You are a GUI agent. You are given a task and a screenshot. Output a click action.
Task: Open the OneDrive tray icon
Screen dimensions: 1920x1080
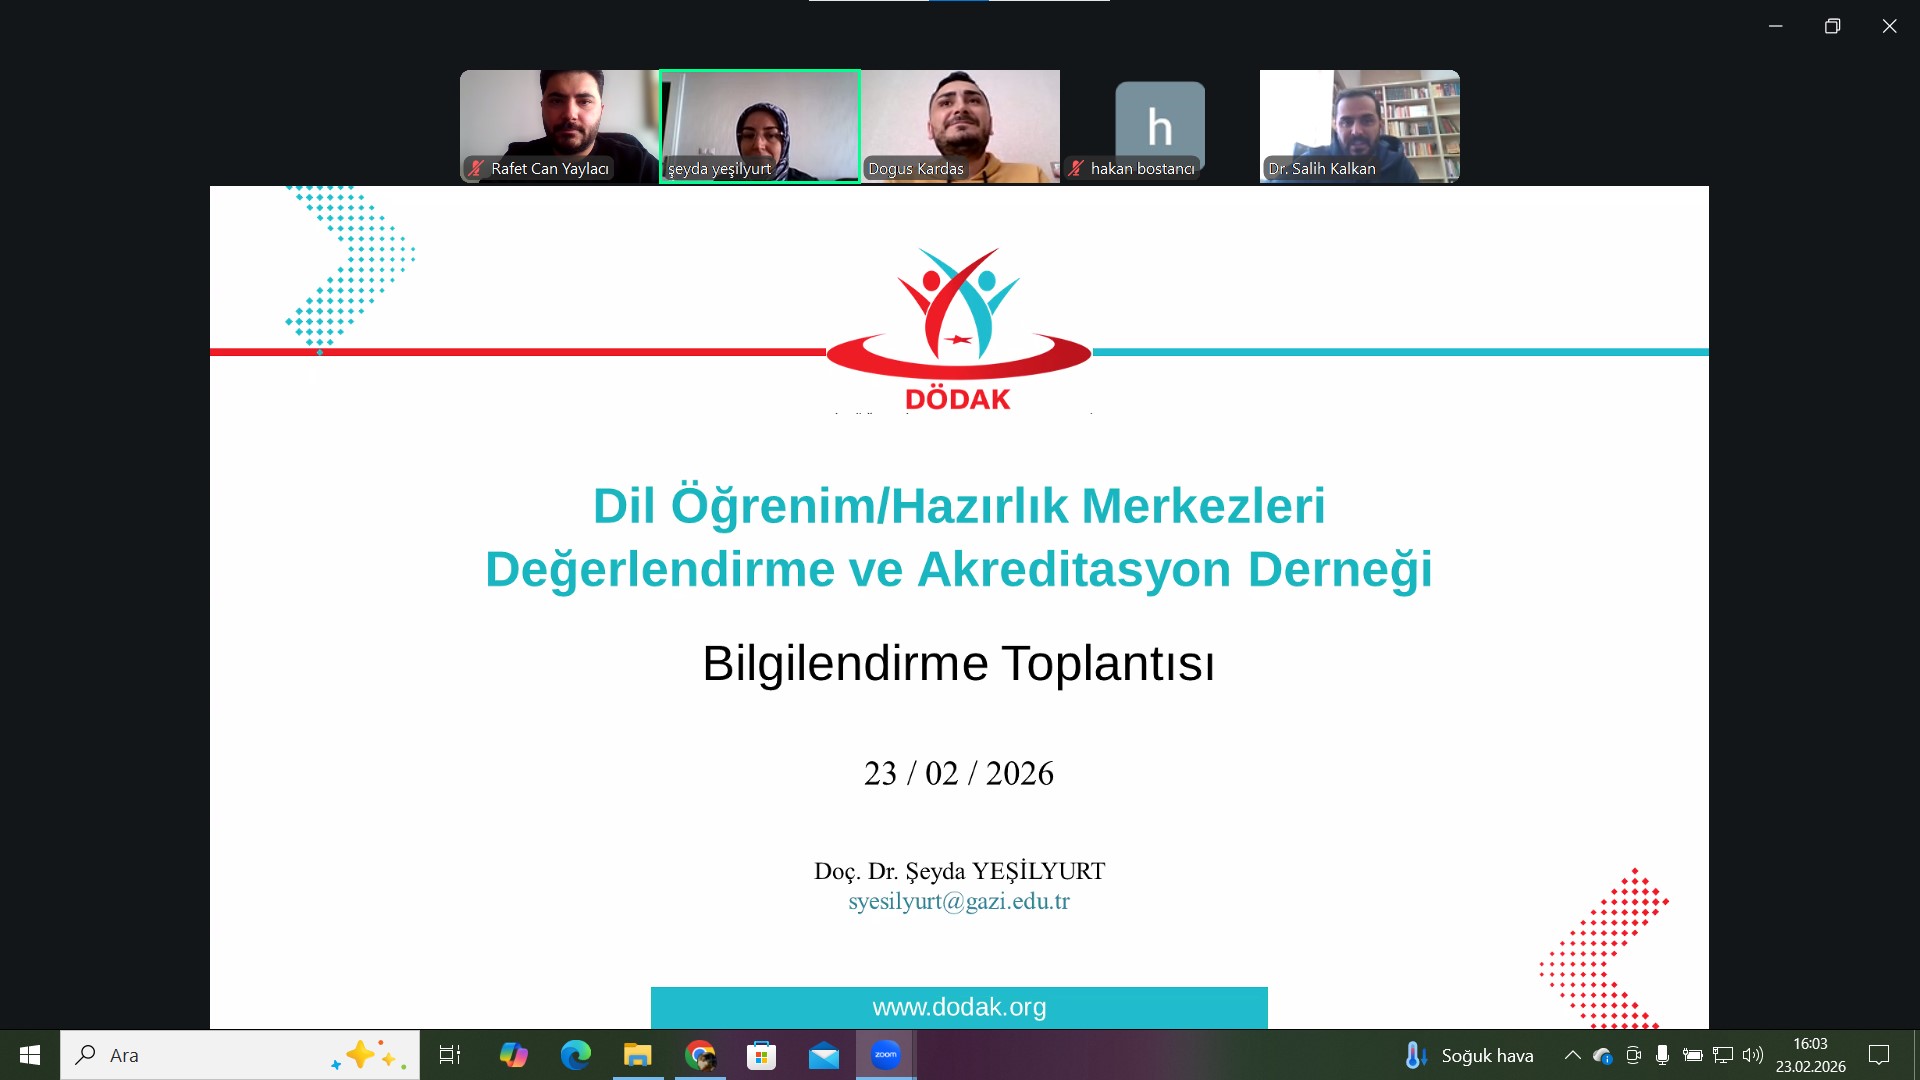pyautogui.click(x=1602, y=1055)
